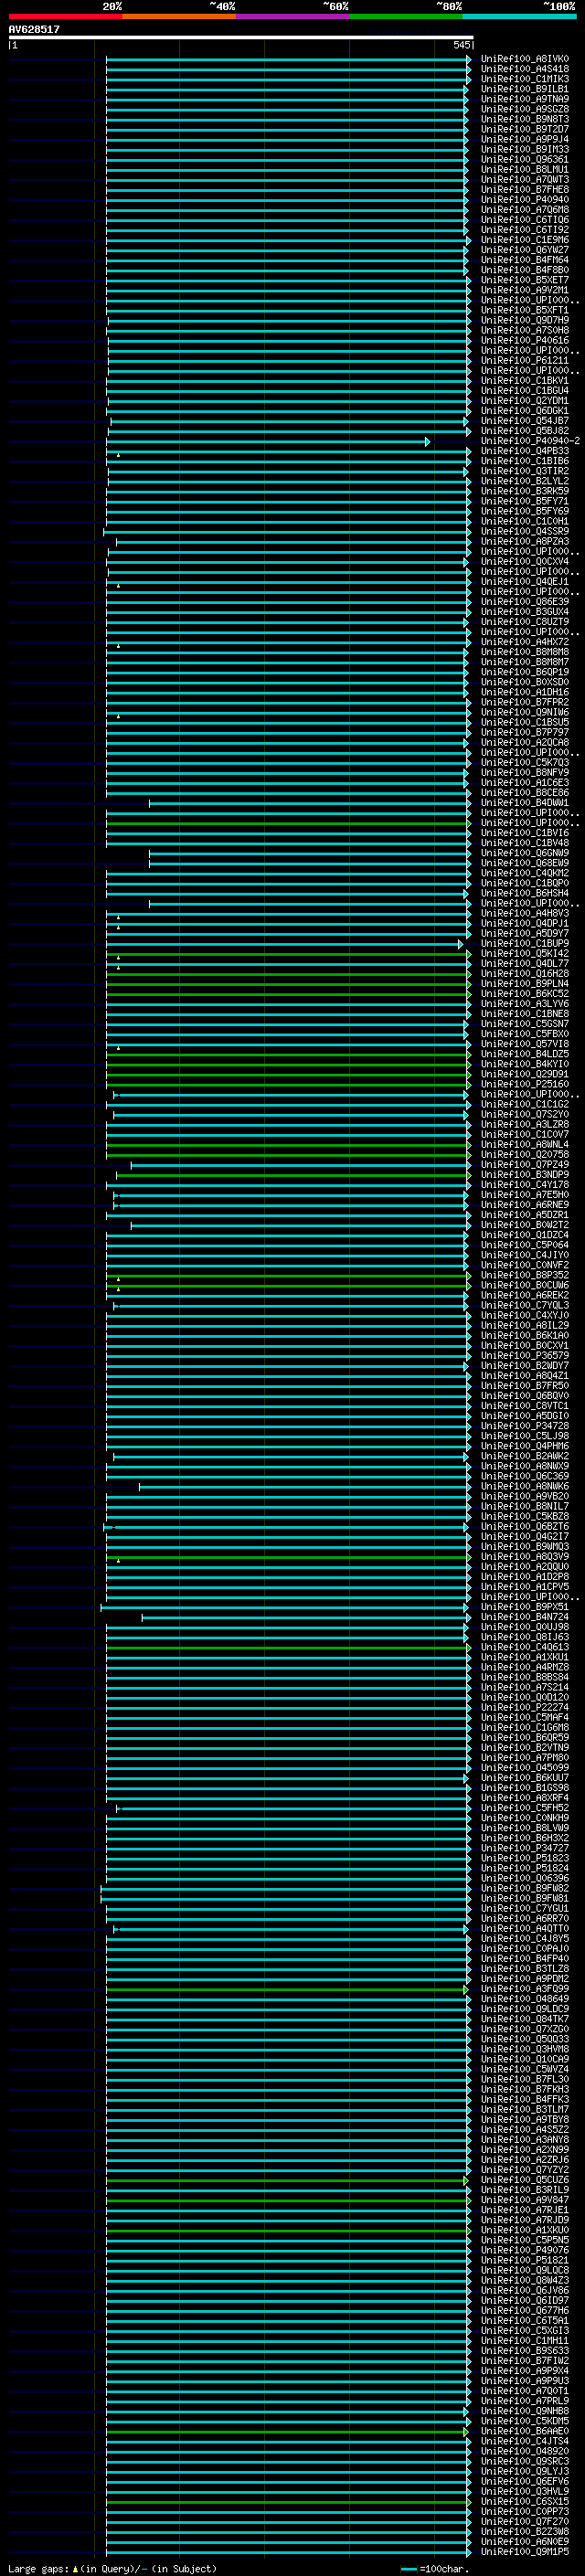The width and height of the screenshot is (585, 2576).
Task: Click the query end position 545
Action: click(x=461, y=45)
